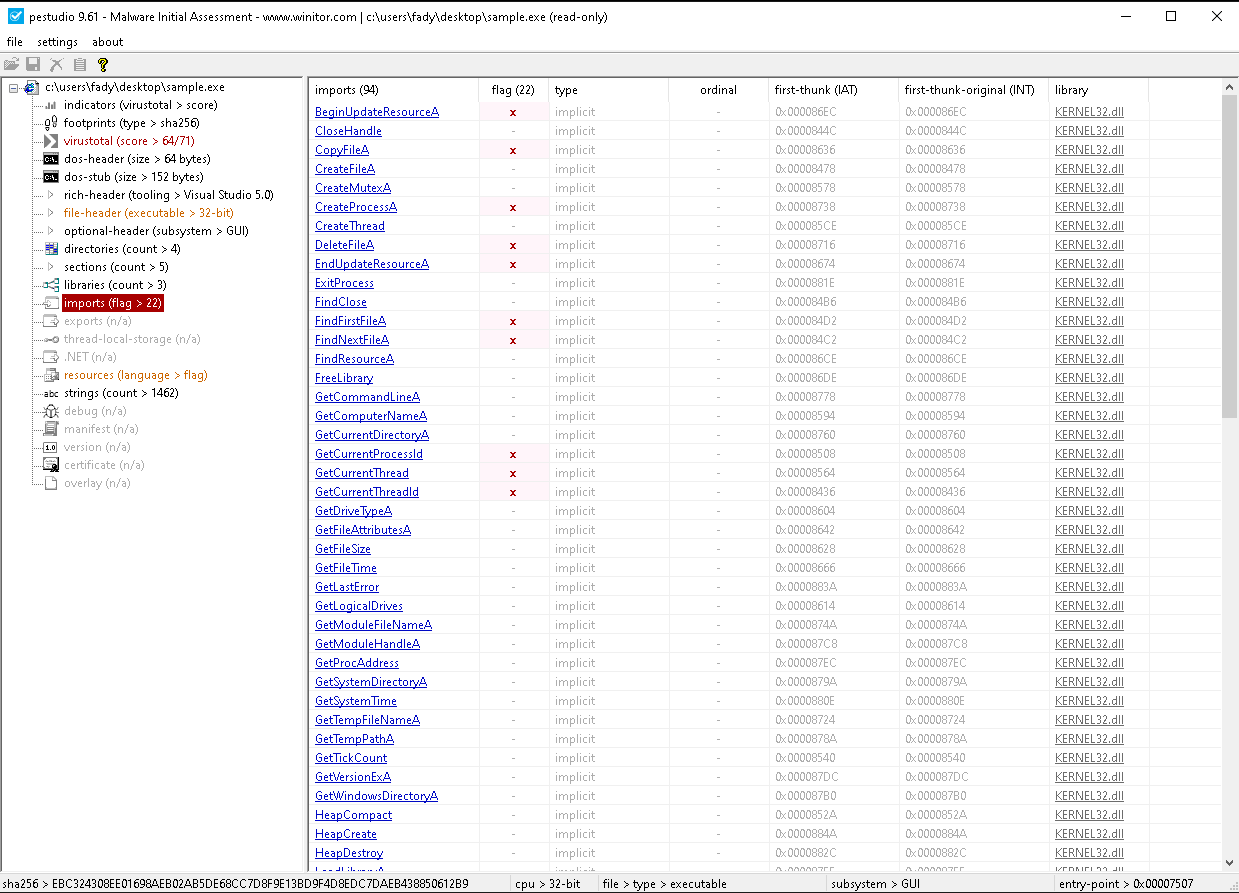This screenshot has height=893, width=1239.
Task: Click the icon beside resources node
Action: (x=51, y=375)
